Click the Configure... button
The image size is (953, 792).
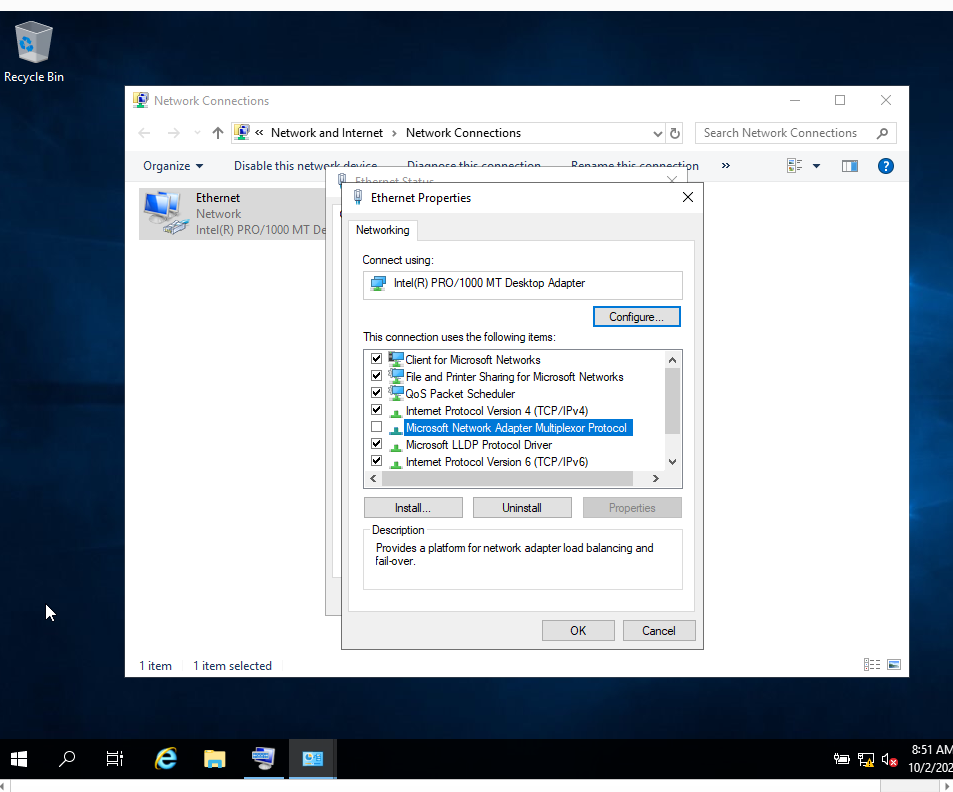[x=636, y=317]
